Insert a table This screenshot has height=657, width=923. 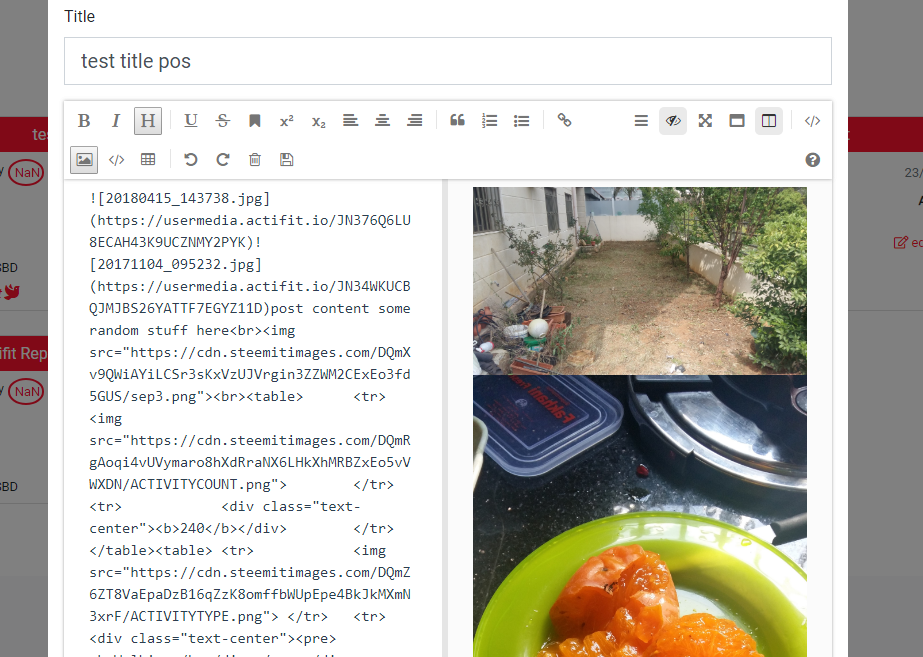click(x=148, y=160)
